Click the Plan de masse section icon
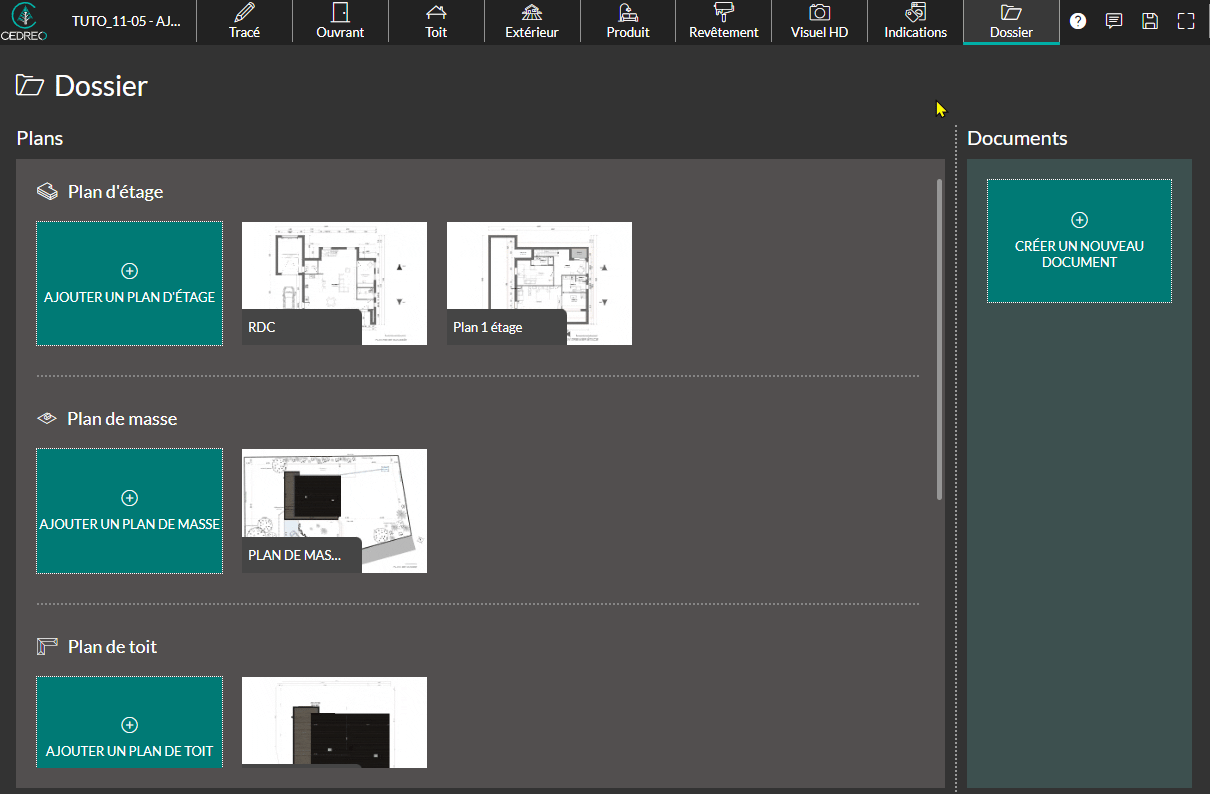The width and height of the screenshot is (1210, 794). [47, 419]
